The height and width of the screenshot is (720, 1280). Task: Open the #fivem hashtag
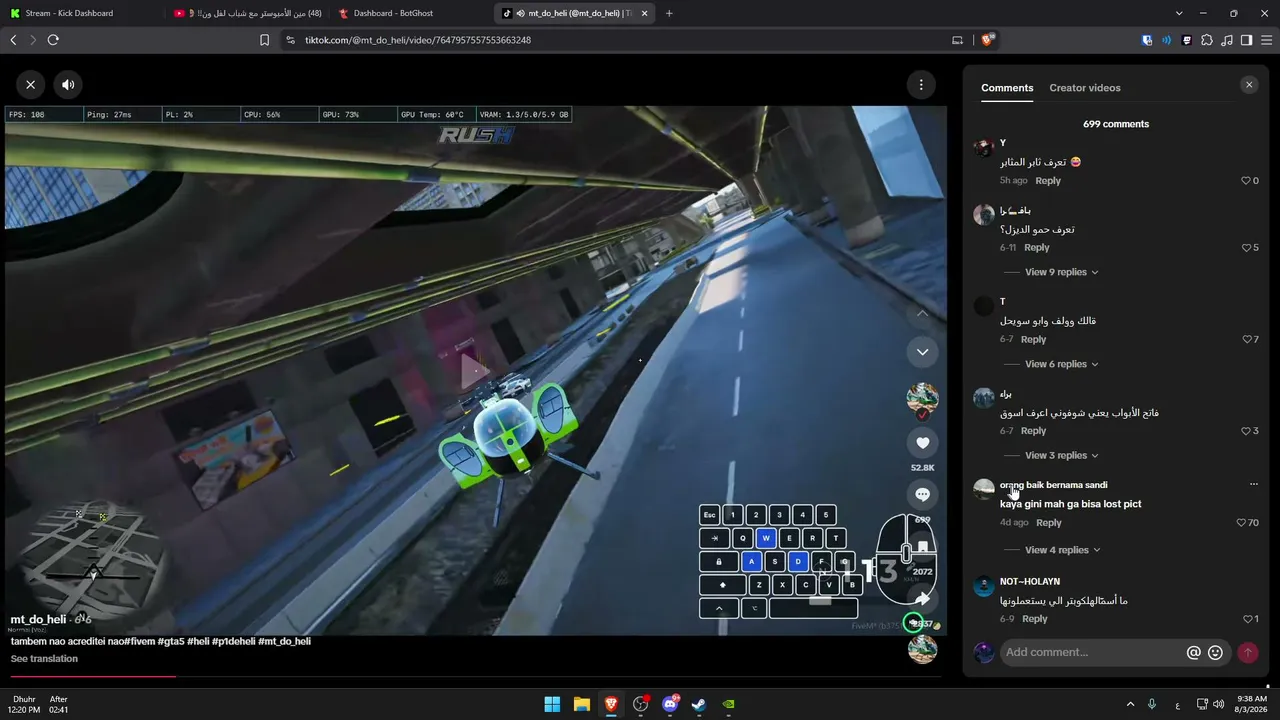139,641
